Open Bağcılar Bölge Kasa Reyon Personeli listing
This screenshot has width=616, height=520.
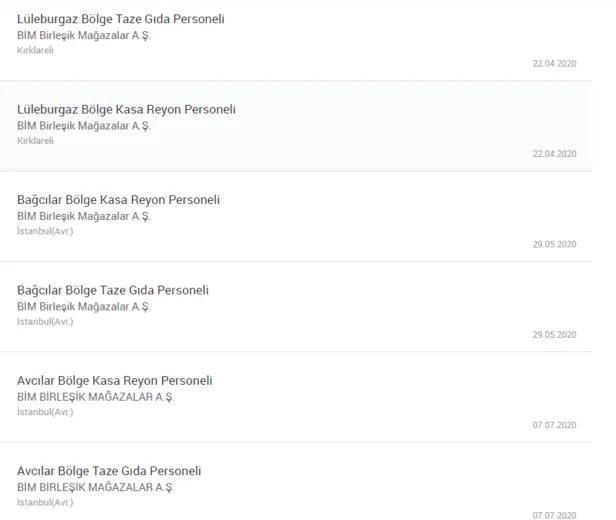click(118, 200)
